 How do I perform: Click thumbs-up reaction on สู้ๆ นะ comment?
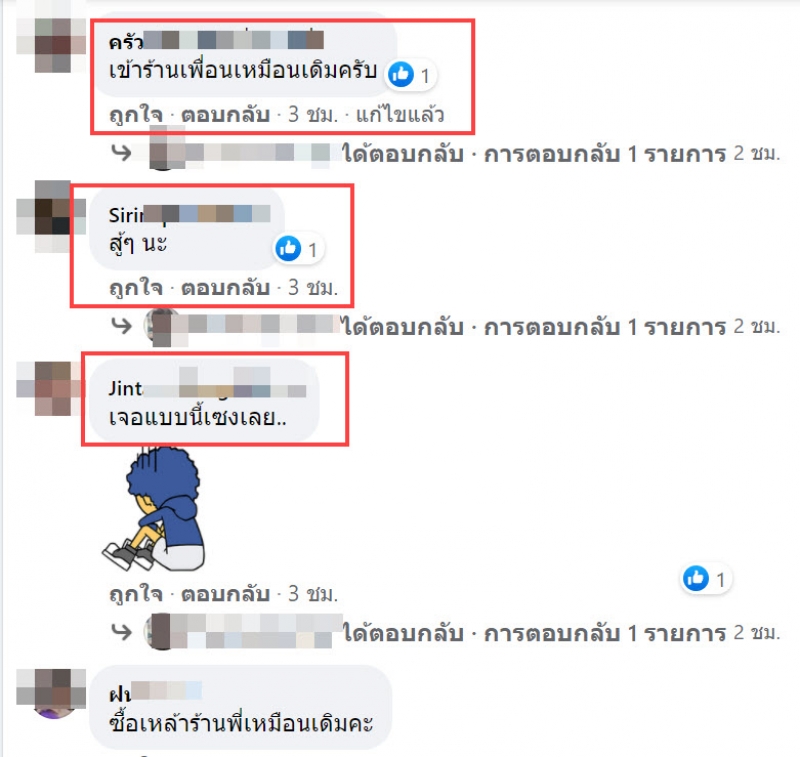[x=288, y=248]
